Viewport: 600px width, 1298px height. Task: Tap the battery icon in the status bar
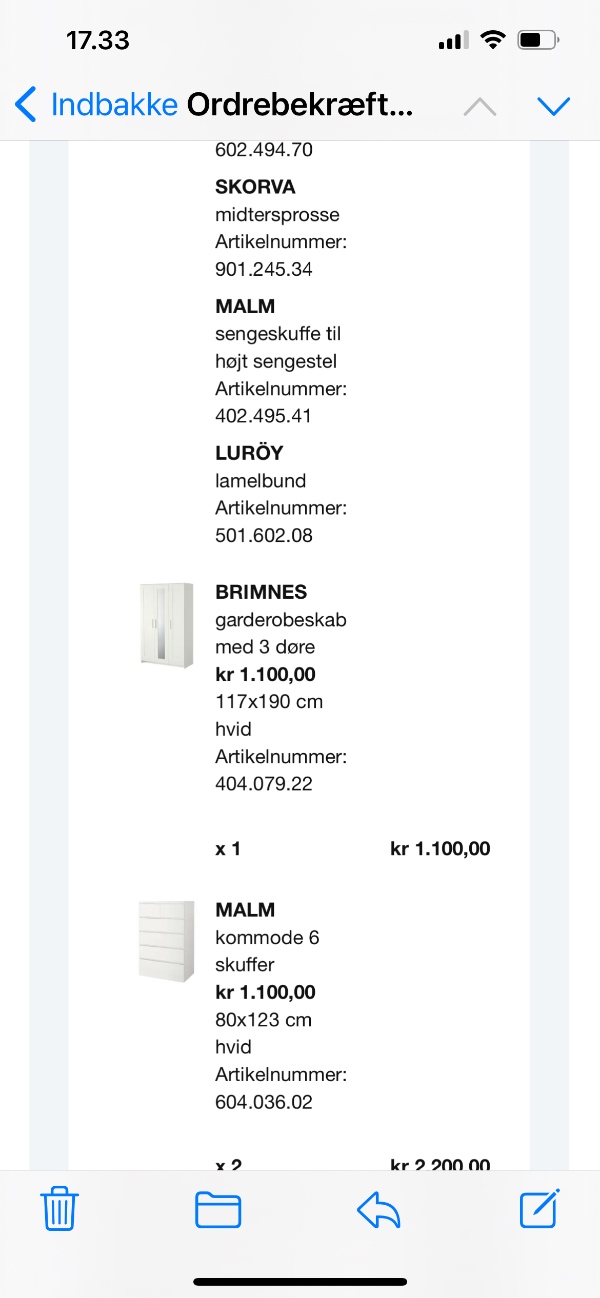click(536, 39)
